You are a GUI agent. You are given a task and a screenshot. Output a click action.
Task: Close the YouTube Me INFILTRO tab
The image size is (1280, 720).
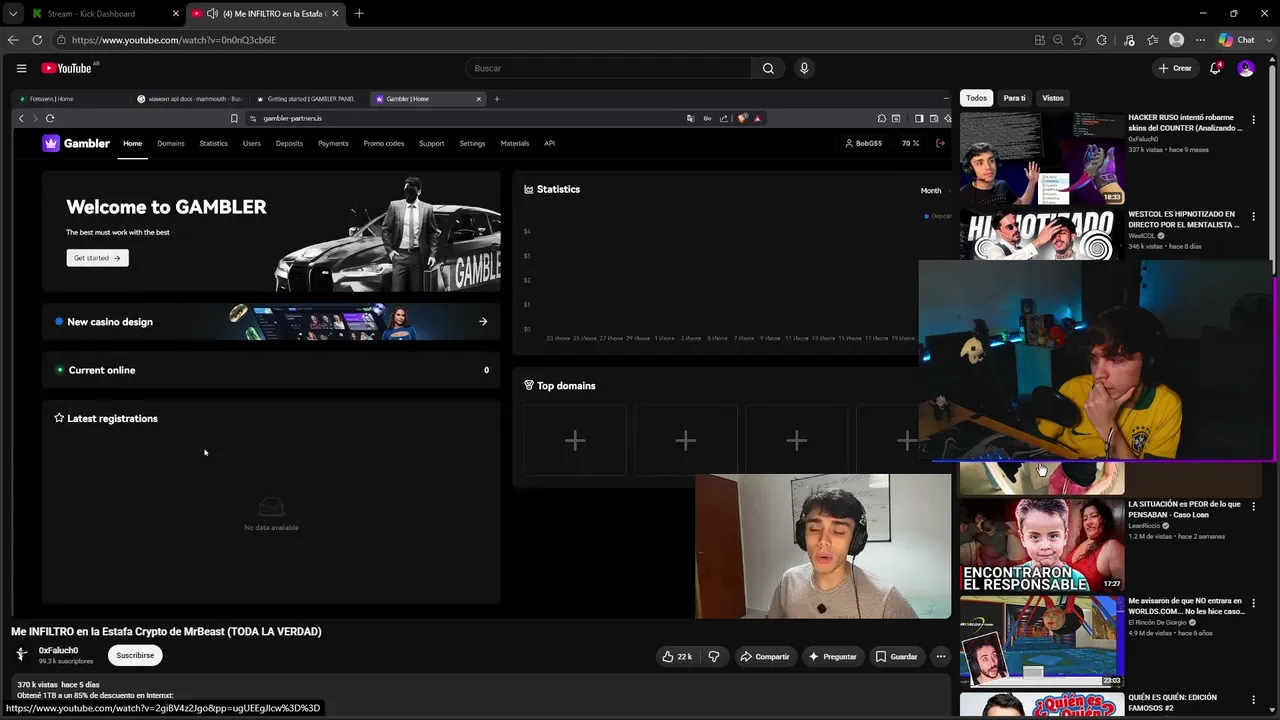(x=335, y=13)
